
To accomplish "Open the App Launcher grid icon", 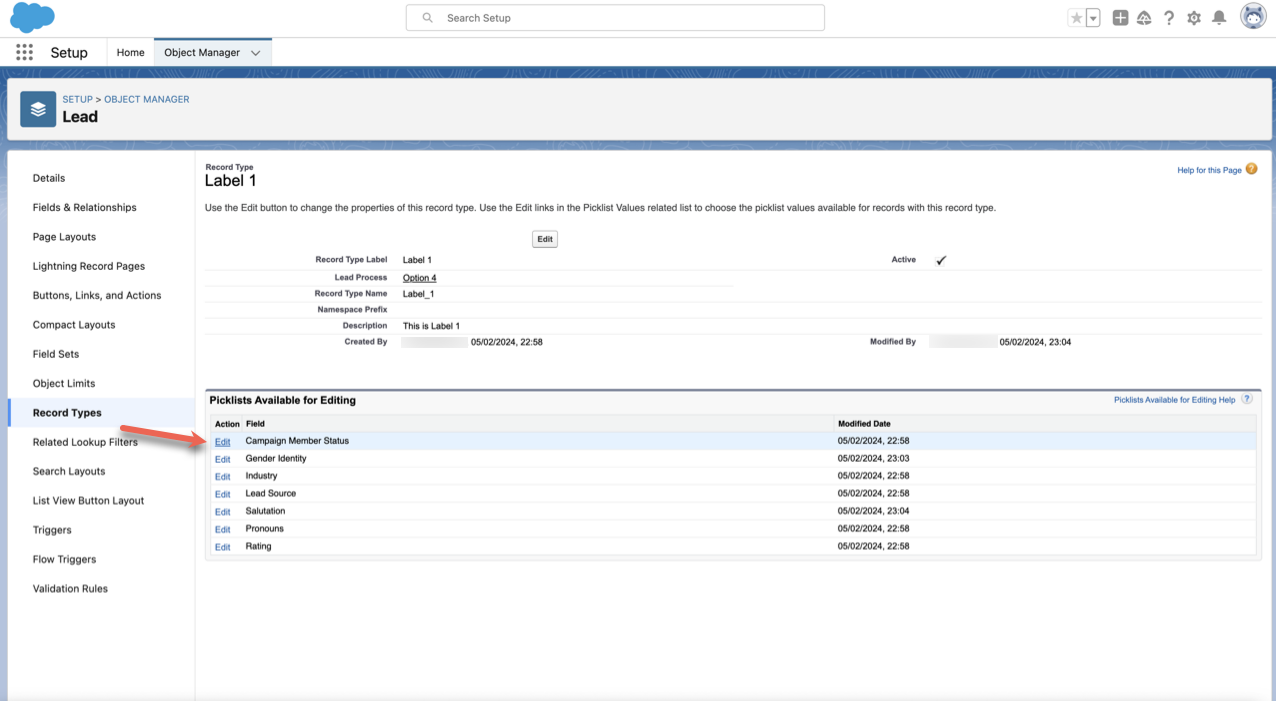I will tap(24, 53).
